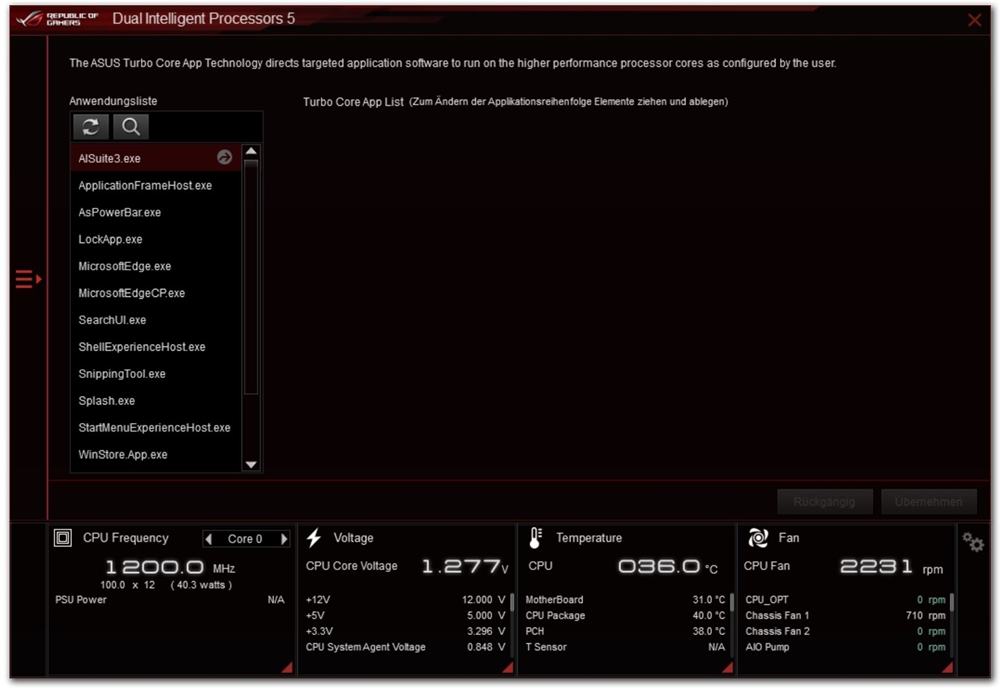Click the Temperature thermometer icon
Image resolution: width=1000 pixels, height=688 pixels.
535,538
